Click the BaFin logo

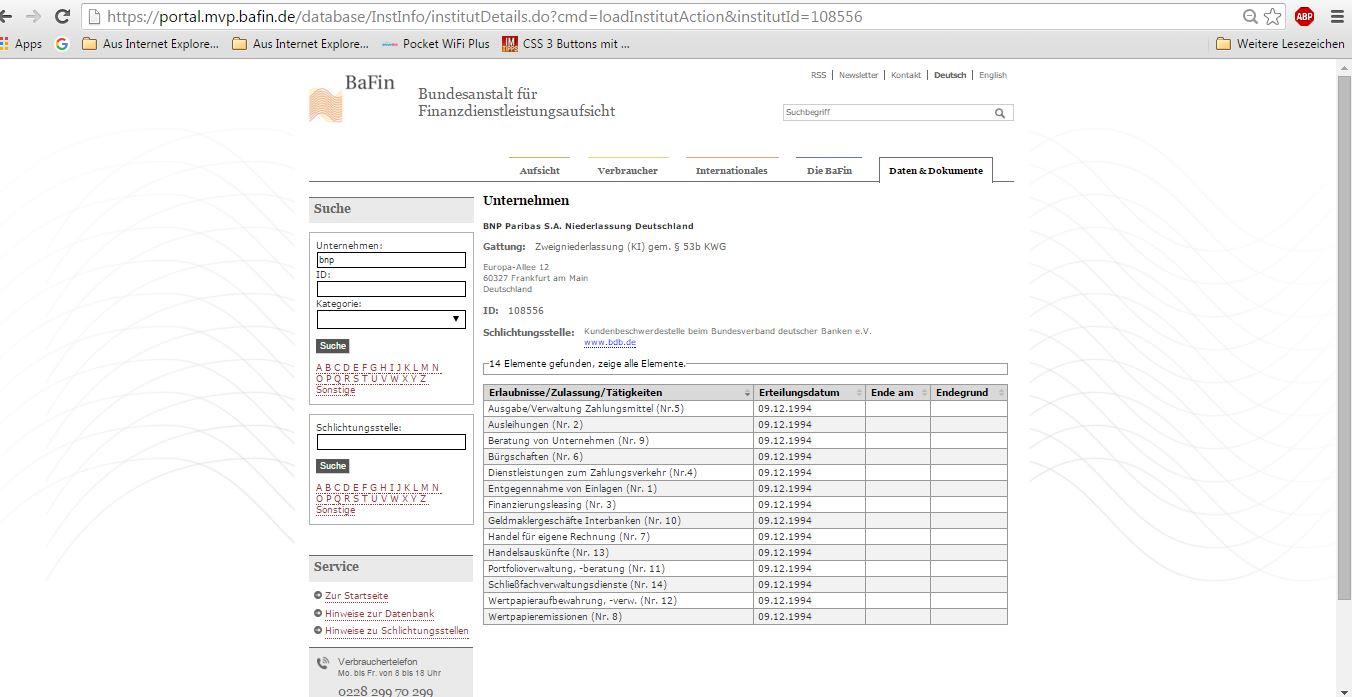(352, 98)
